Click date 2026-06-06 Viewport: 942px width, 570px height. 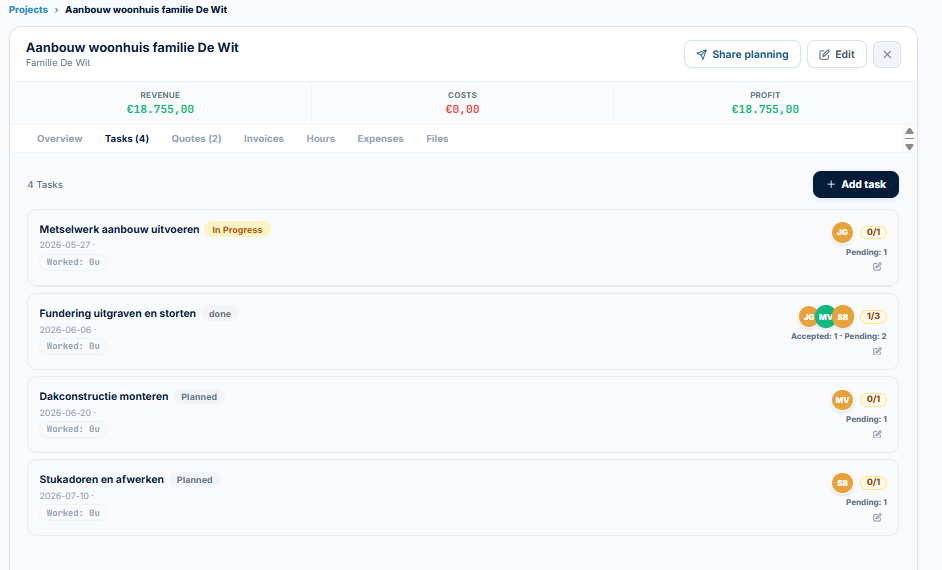pyautogui.click(x=65, y=330)
